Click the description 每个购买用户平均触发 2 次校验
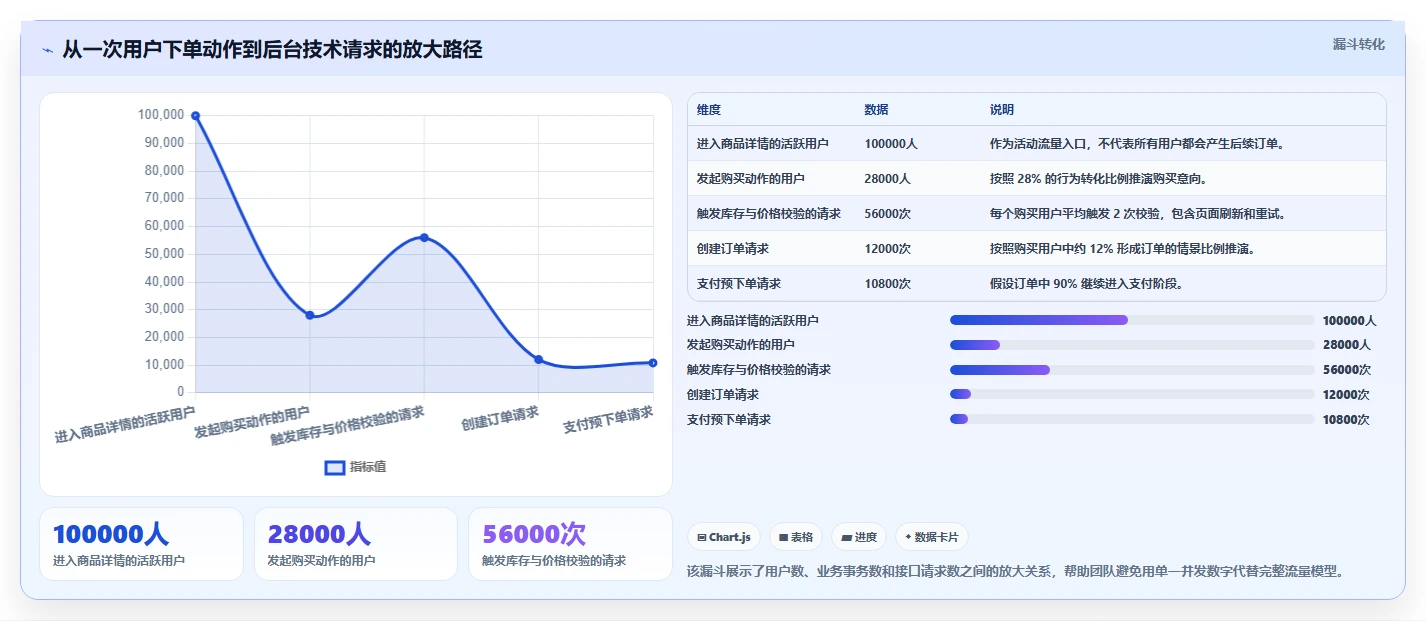Screen dimensions: 1426x621 (x=1138, y=214)
